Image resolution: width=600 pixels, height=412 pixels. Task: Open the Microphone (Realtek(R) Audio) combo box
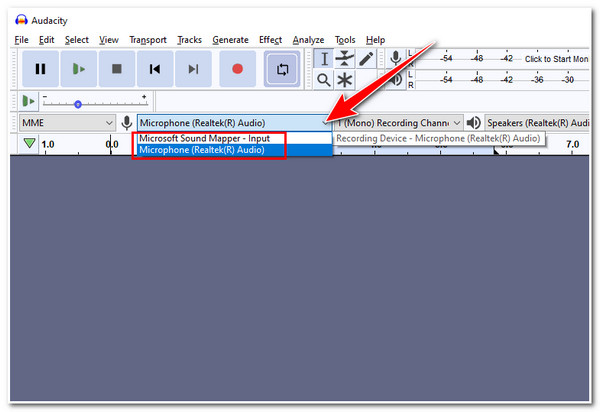(235, 123)
